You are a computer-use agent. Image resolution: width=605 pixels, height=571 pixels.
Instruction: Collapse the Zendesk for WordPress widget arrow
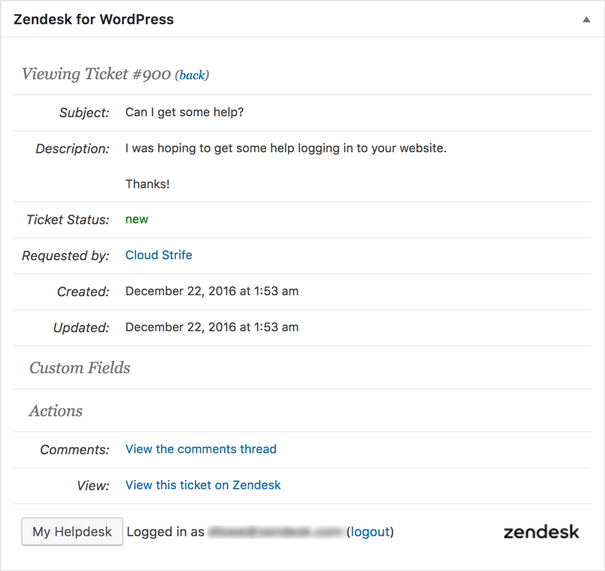(586, 19)
